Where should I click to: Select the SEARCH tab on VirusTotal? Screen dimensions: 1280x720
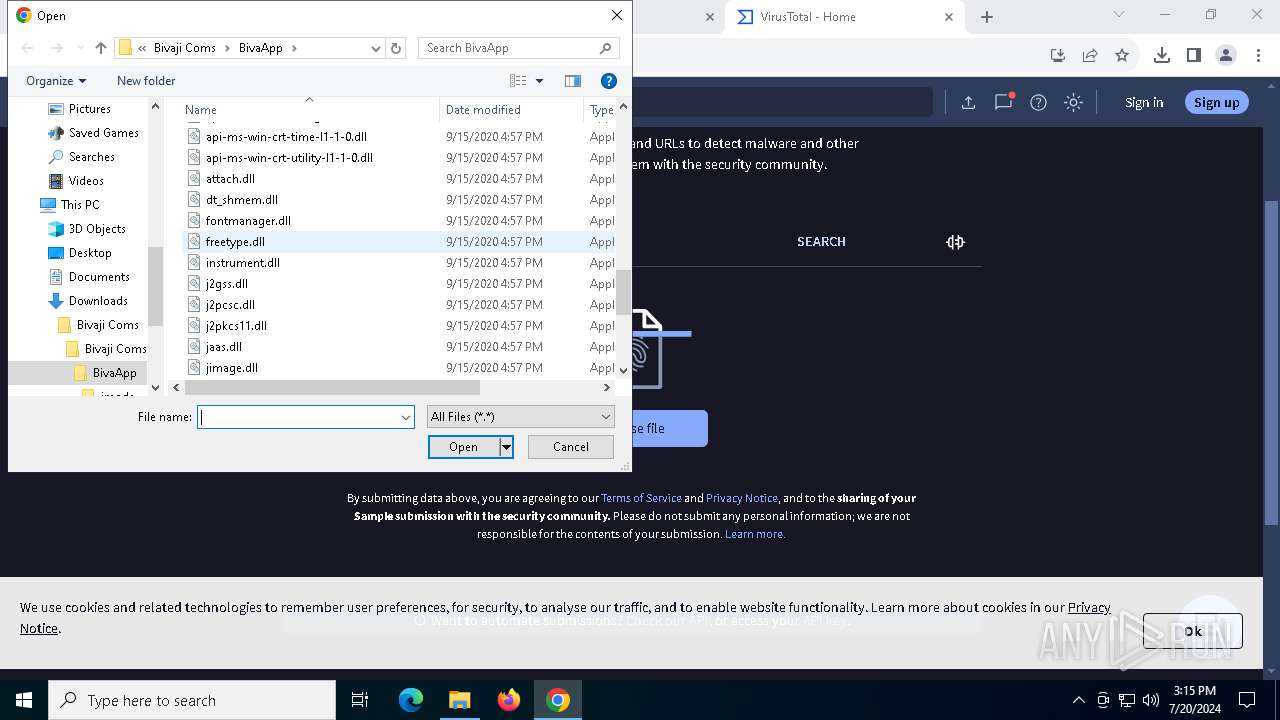click(821, 242)
